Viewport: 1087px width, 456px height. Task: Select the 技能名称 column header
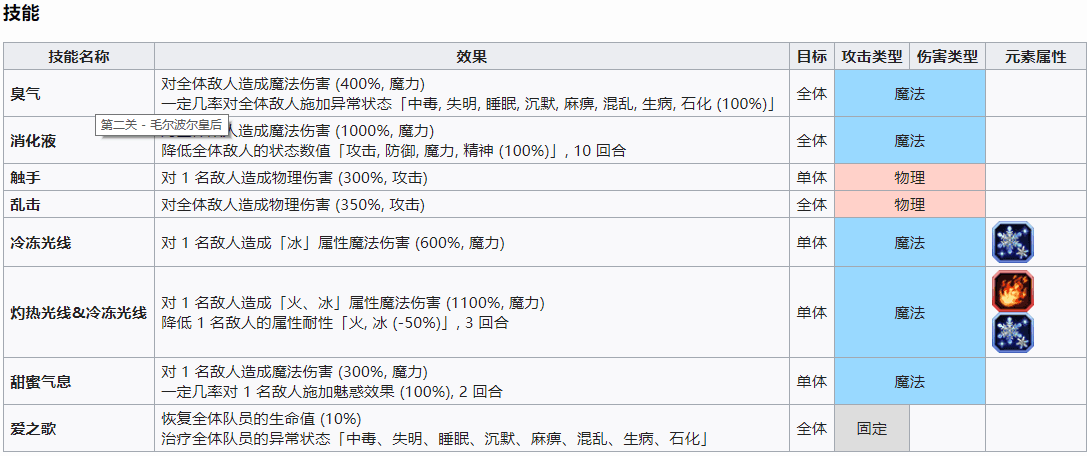pos(79,57)
